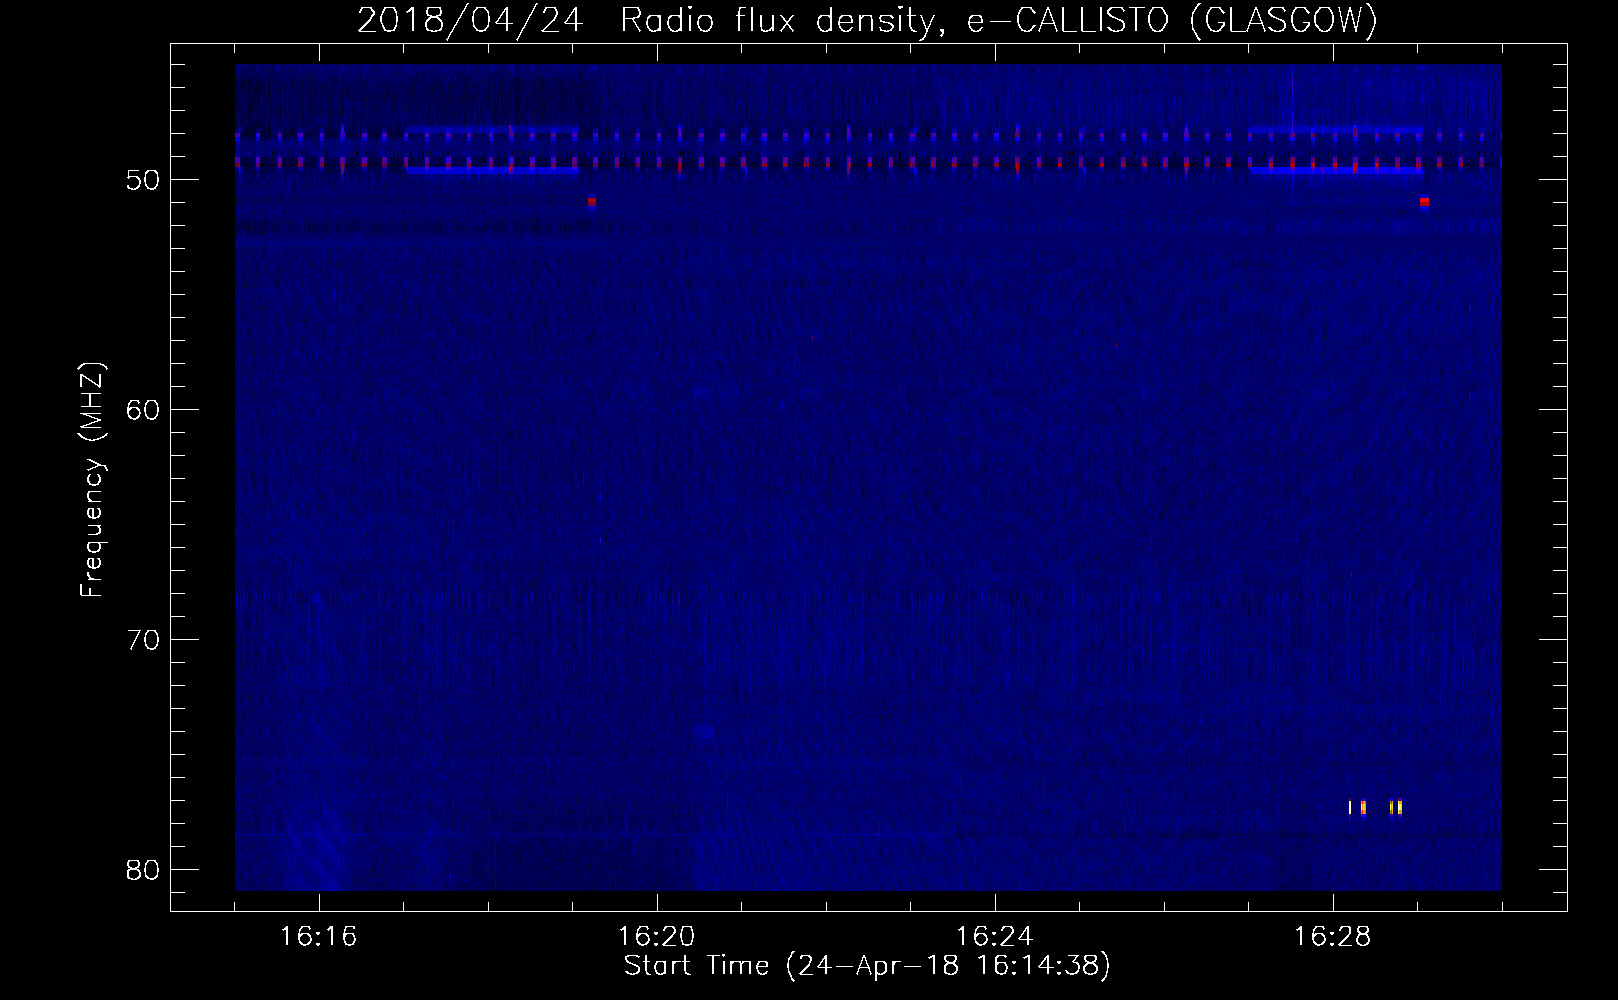Click the red burst spot near 16:29 at 51 MHz
This screenshot has width=1618, height=1000.
click(1424, 202)
